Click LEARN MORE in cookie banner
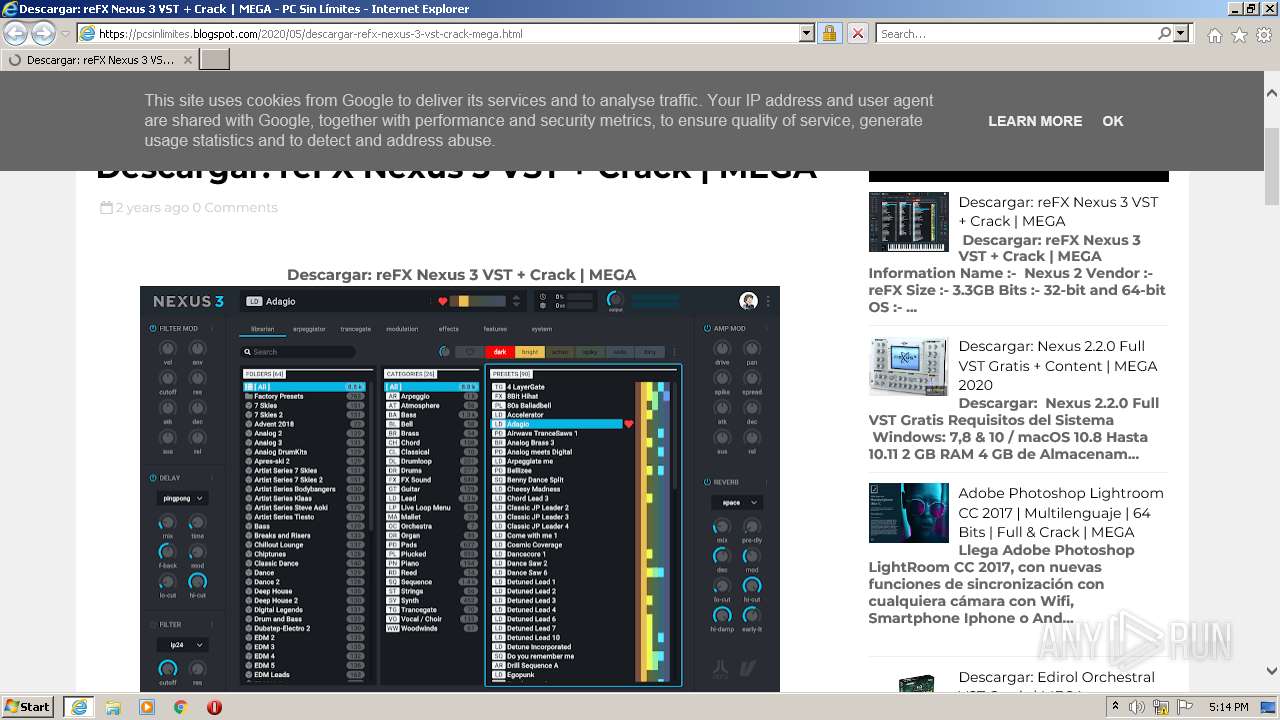The height and width of the screenshot is (720, 1280). (x=1035, y=121)
